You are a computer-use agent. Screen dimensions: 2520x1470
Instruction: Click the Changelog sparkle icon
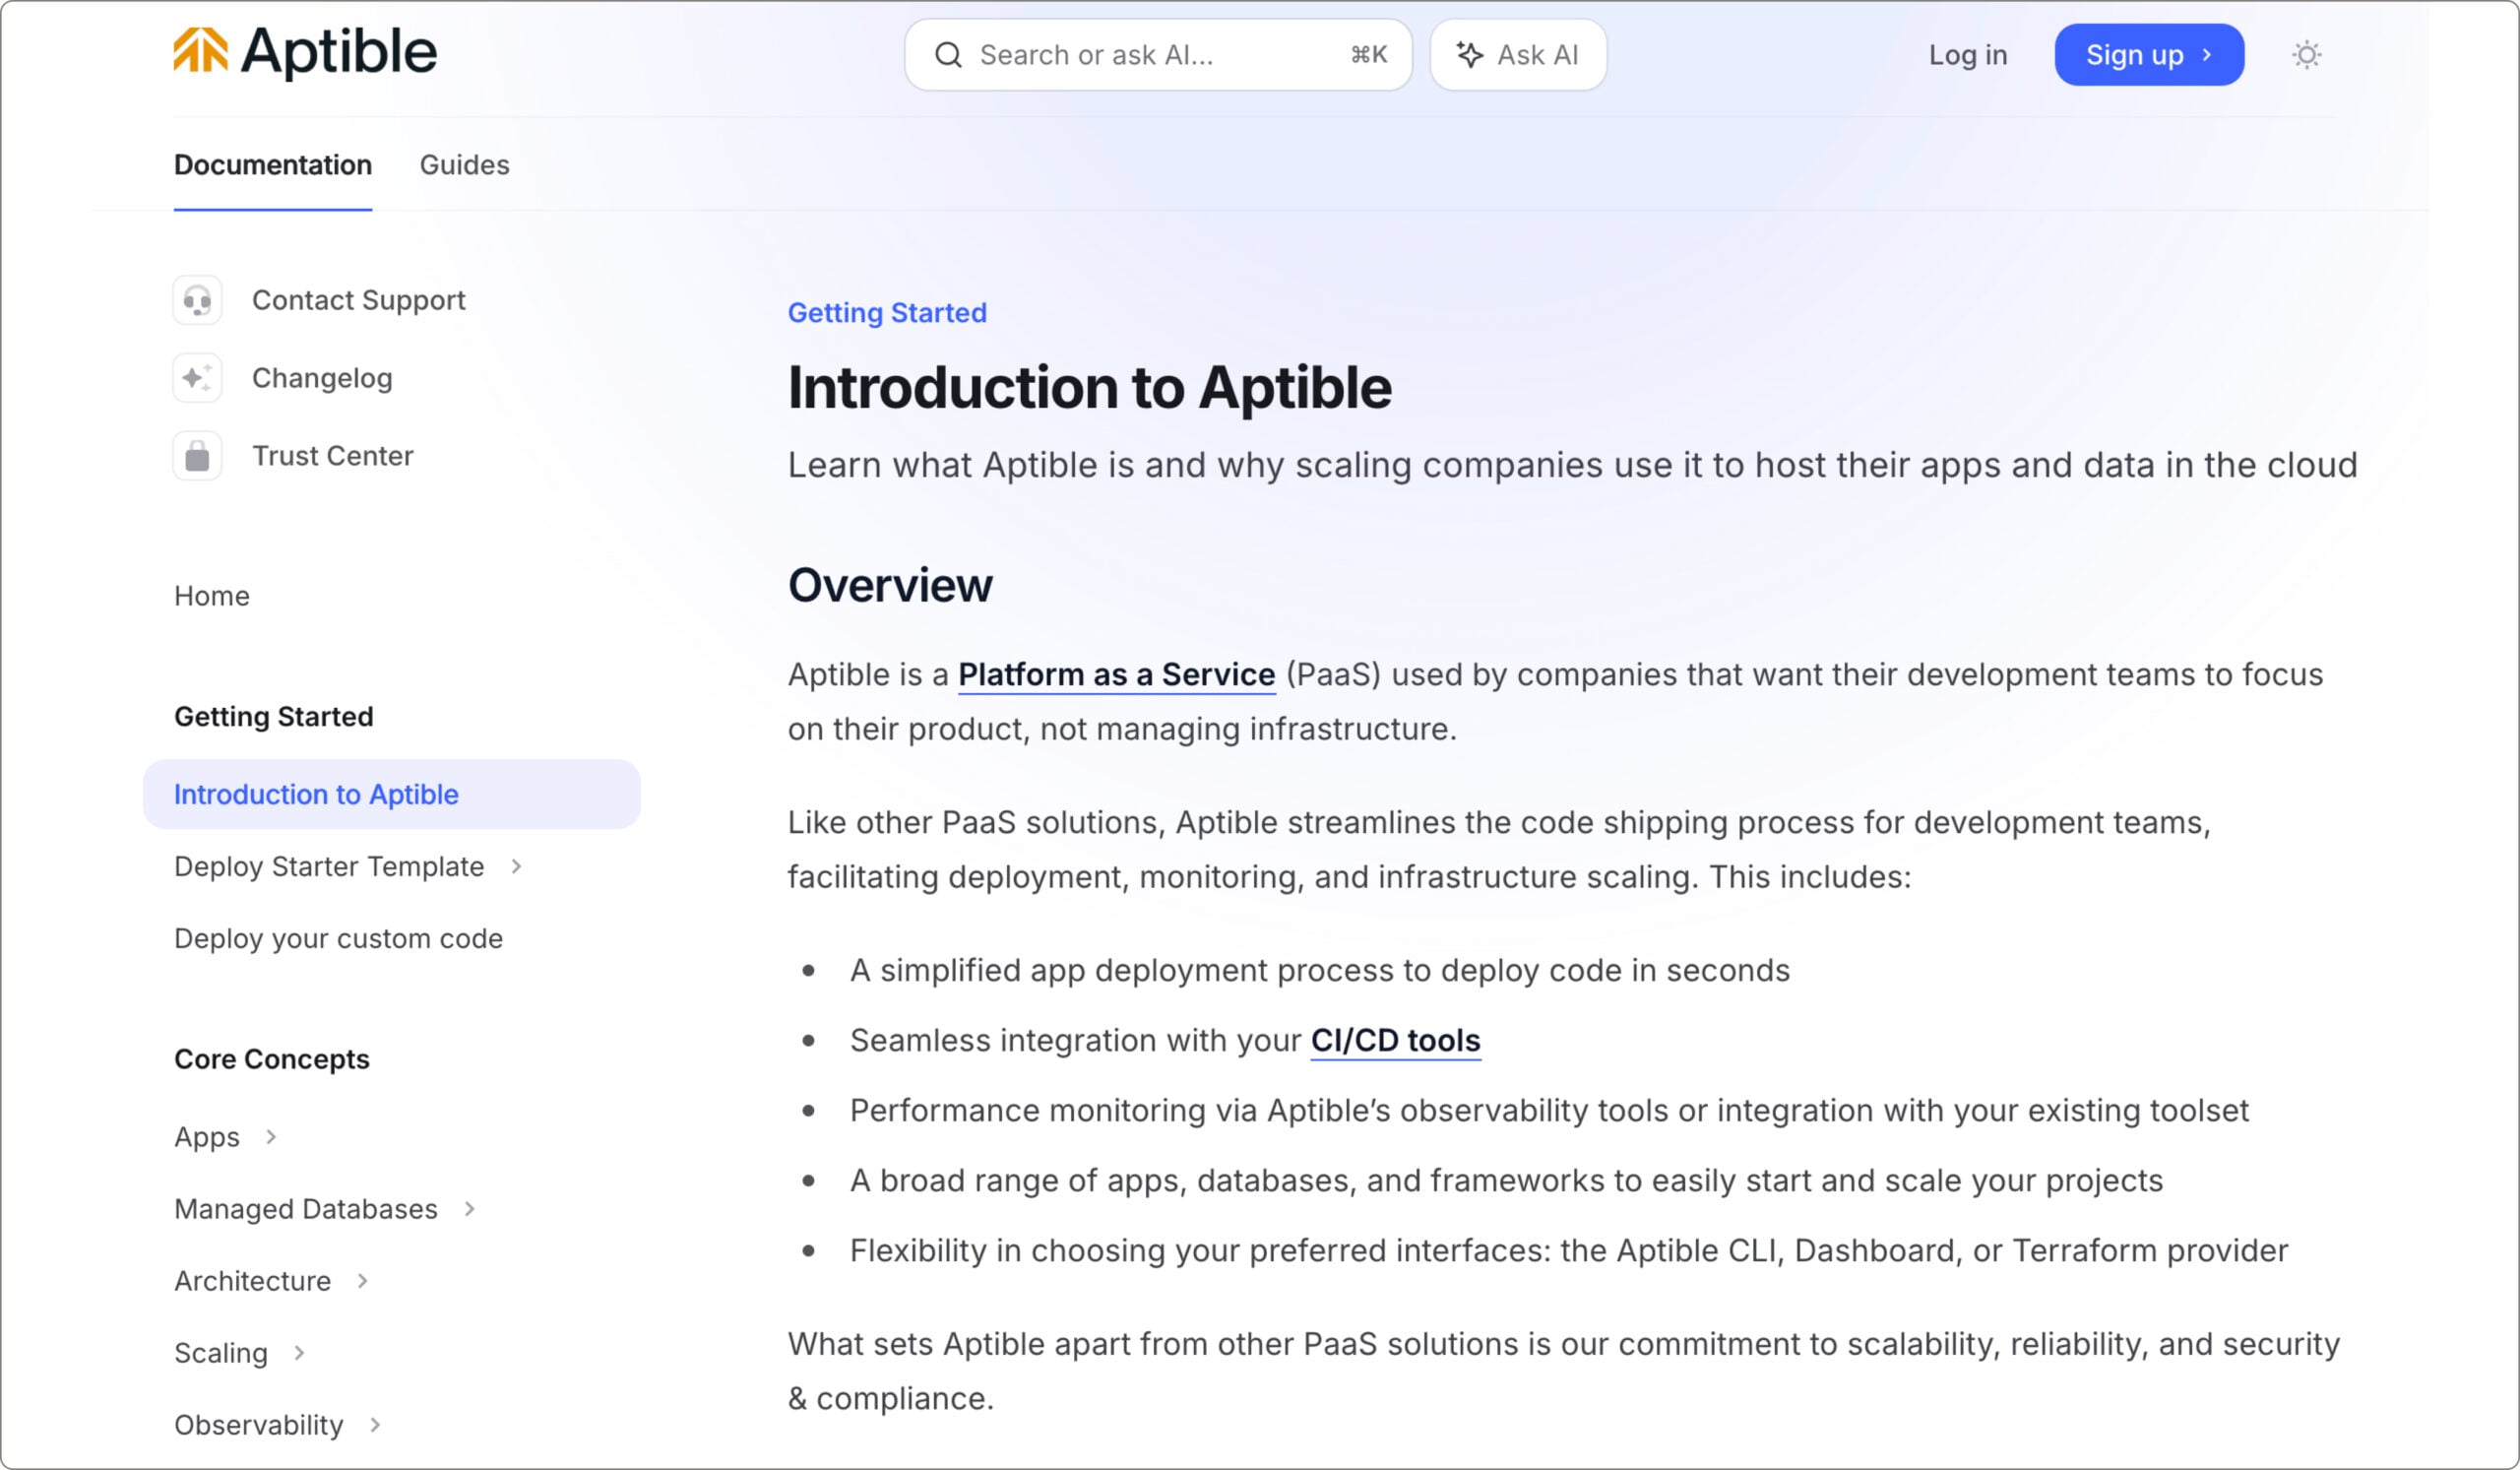click(198, 378)
